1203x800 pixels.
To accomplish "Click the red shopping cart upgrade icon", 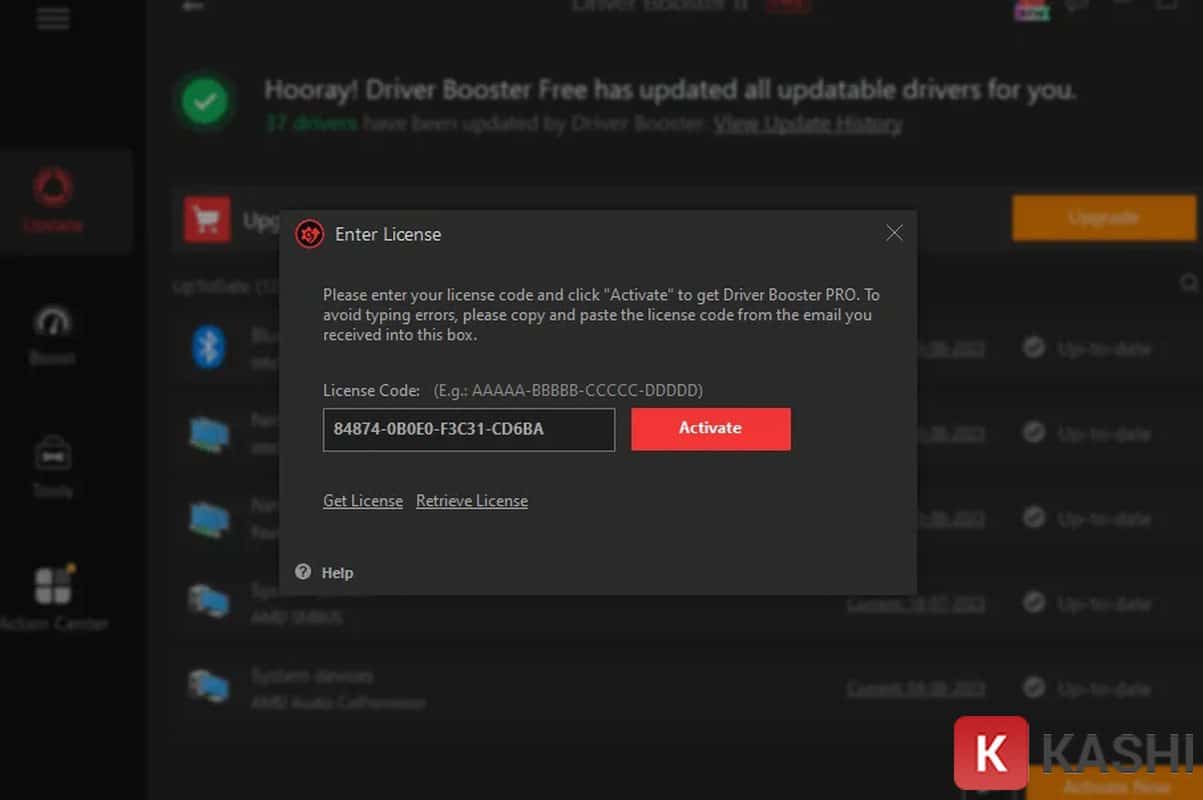I will (x=207, y=219).
